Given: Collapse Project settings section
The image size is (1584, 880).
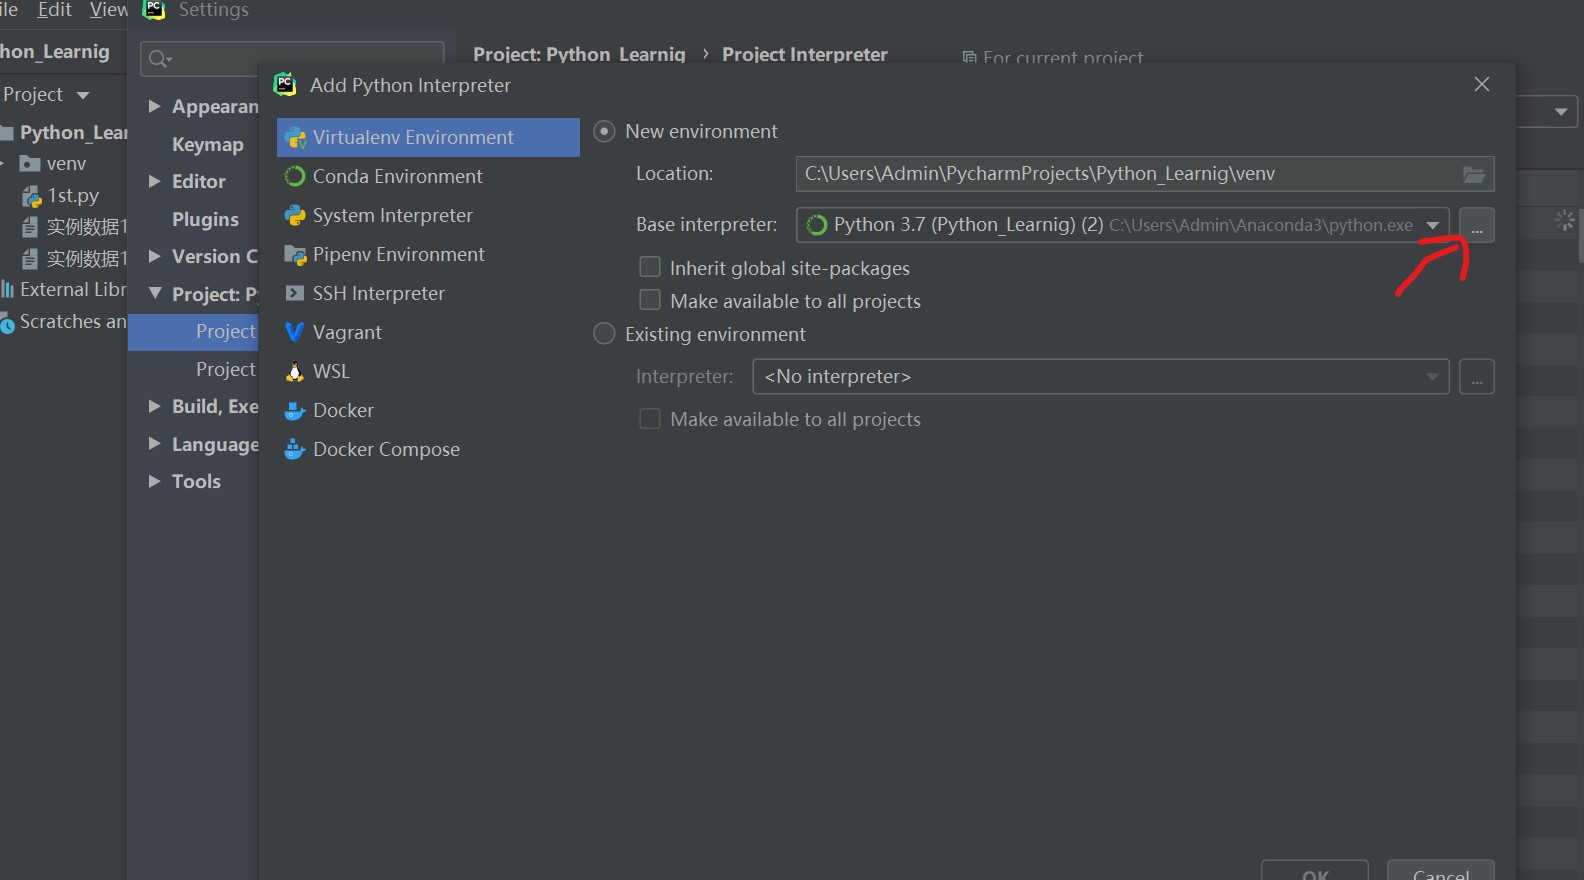Looking at the screenshot, I should click(x=155, y=294).
